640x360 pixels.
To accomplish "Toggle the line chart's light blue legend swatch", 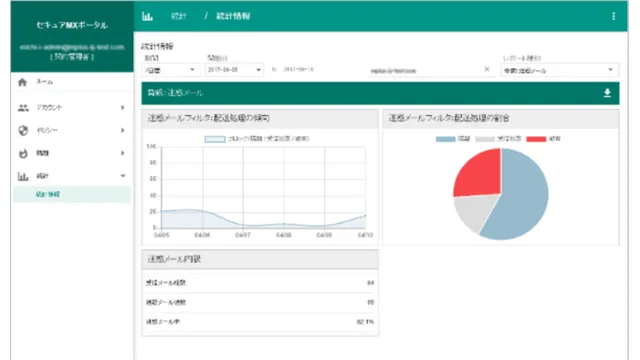I will pos(215,139).
